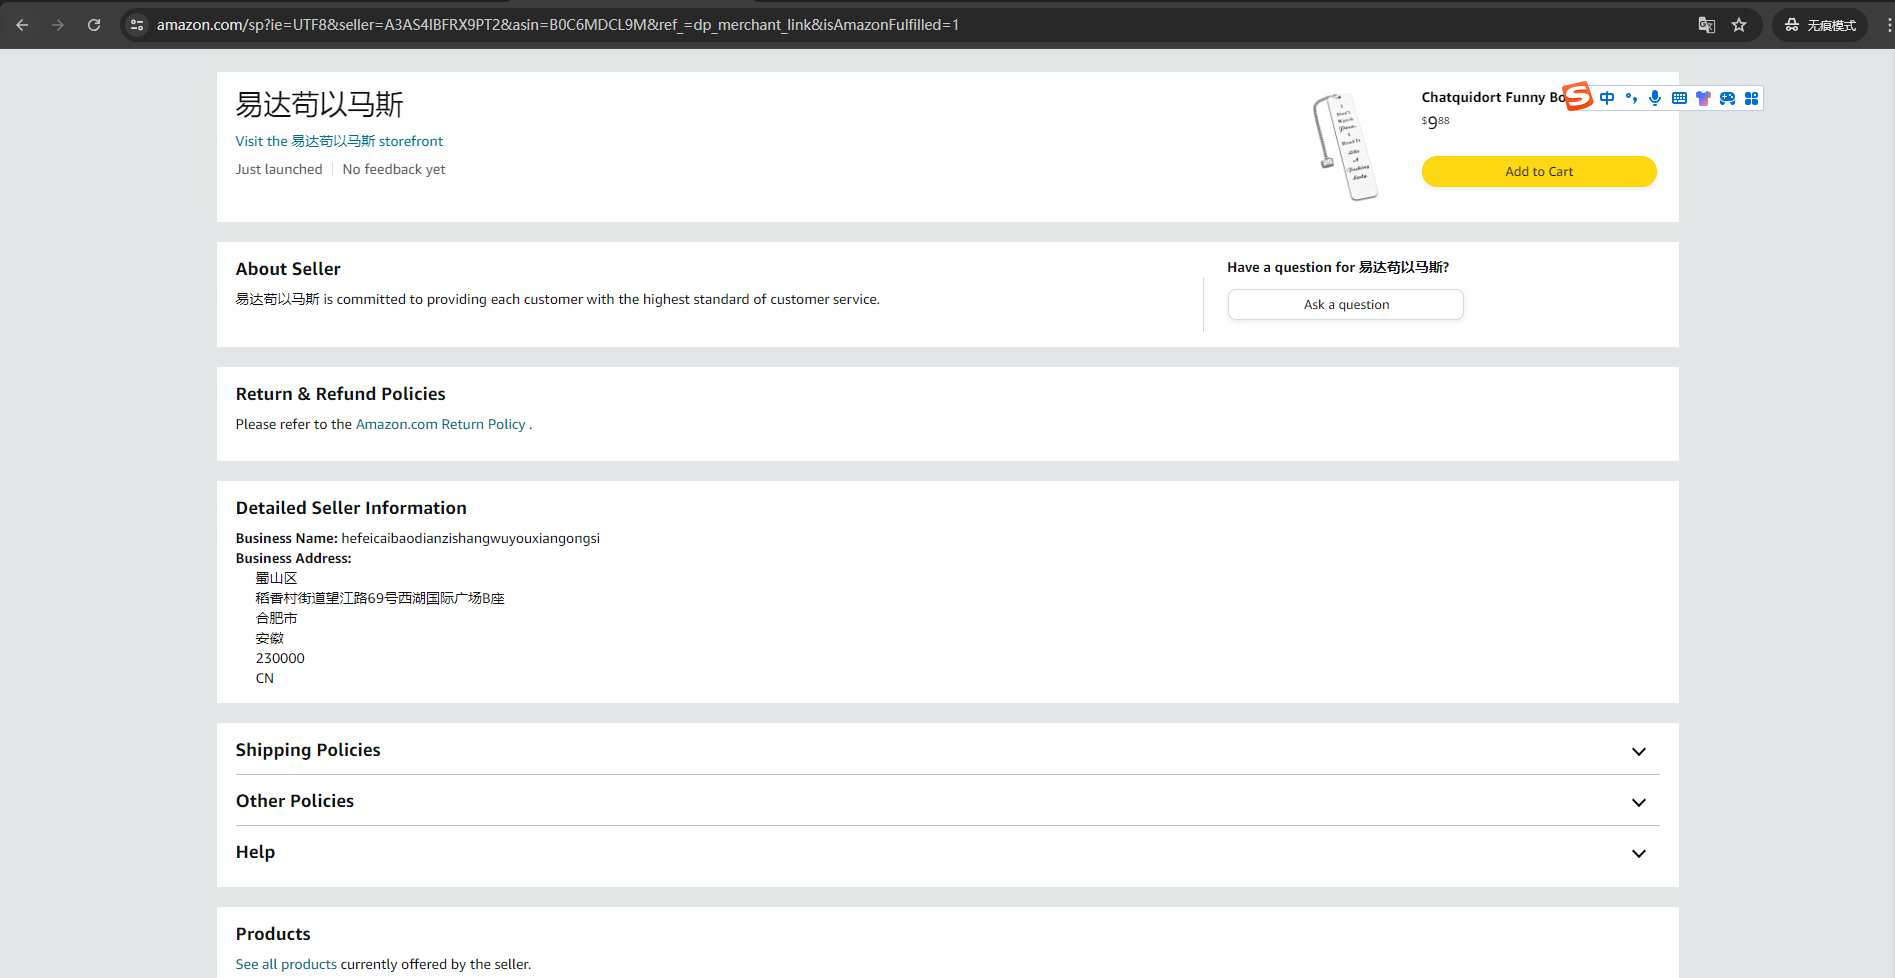Click the 'Return & Refund Policies' heading
This screenshot has width=1895, height=978.
(341, 394)
